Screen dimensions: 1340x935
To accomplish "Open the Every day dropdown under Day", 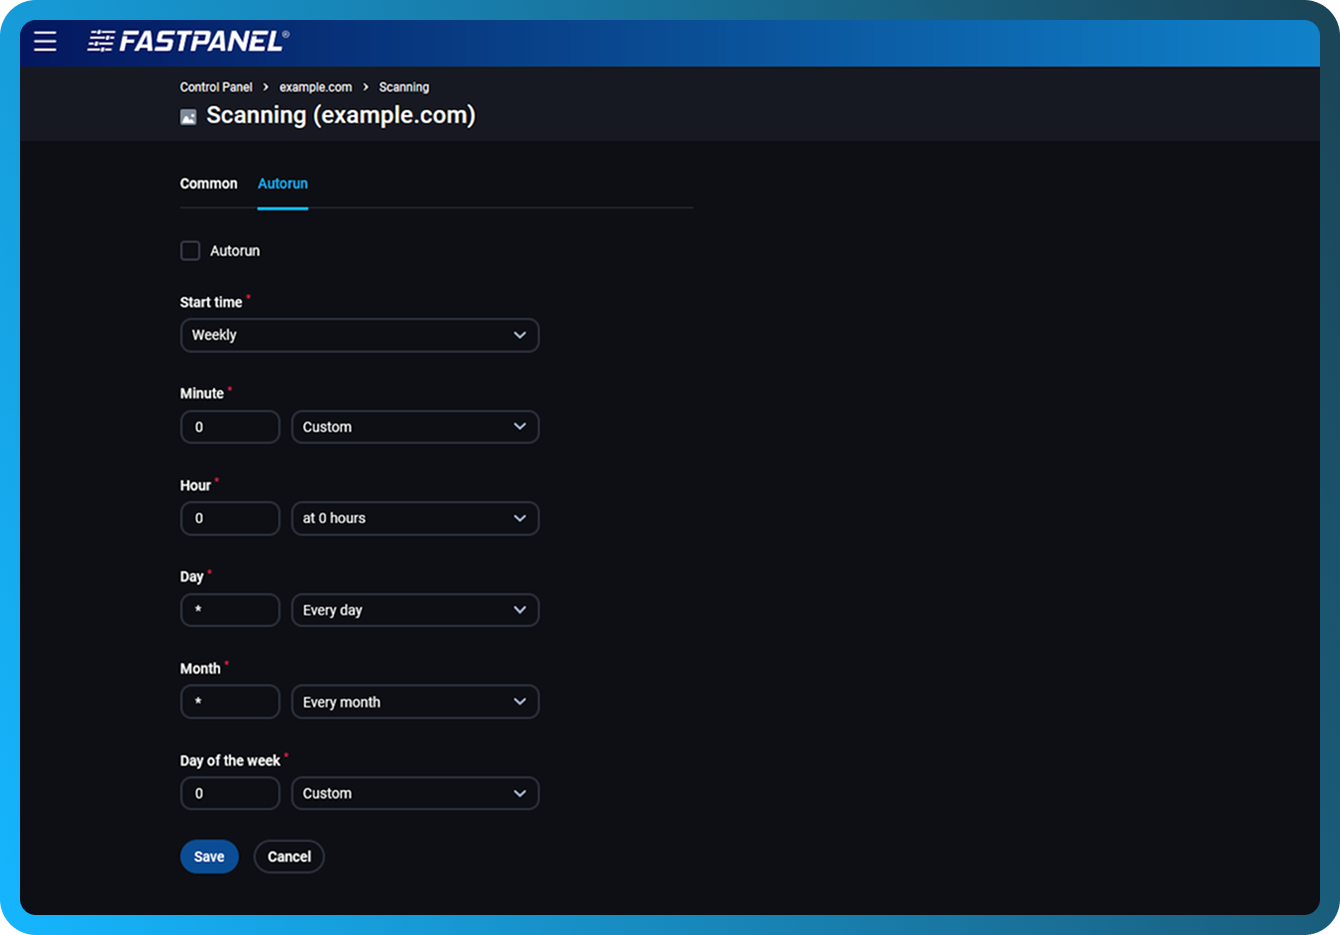I will click(415, 610).
